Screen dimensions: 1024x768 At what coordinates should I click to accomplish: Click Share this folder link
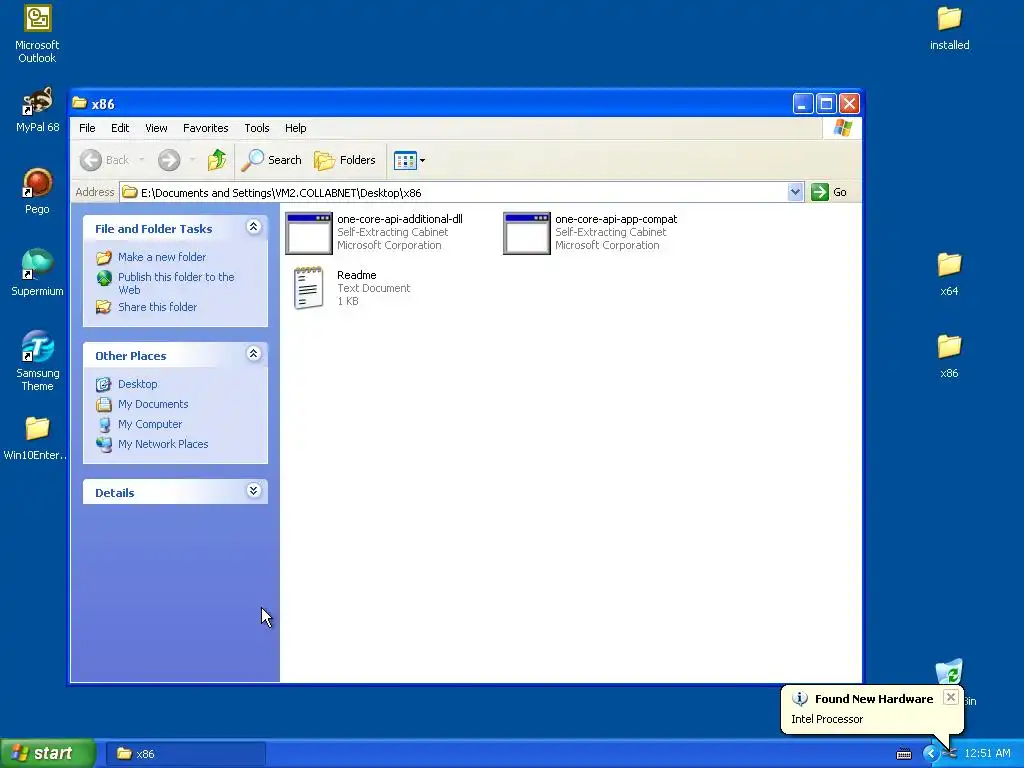click(x=157, y=307)
